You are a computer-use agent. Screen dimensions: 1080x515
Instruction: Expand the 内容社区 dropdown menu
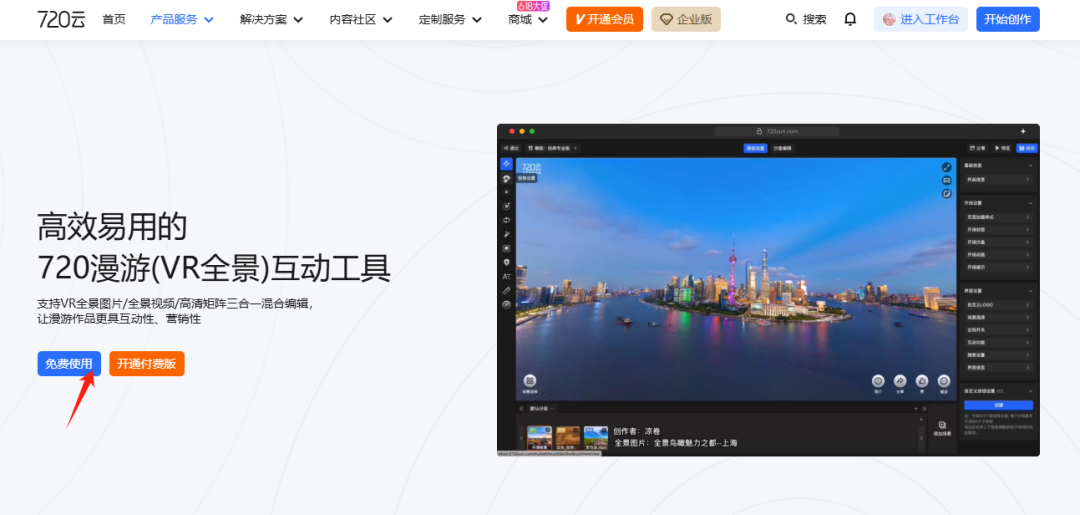click(x=361, y=19)
